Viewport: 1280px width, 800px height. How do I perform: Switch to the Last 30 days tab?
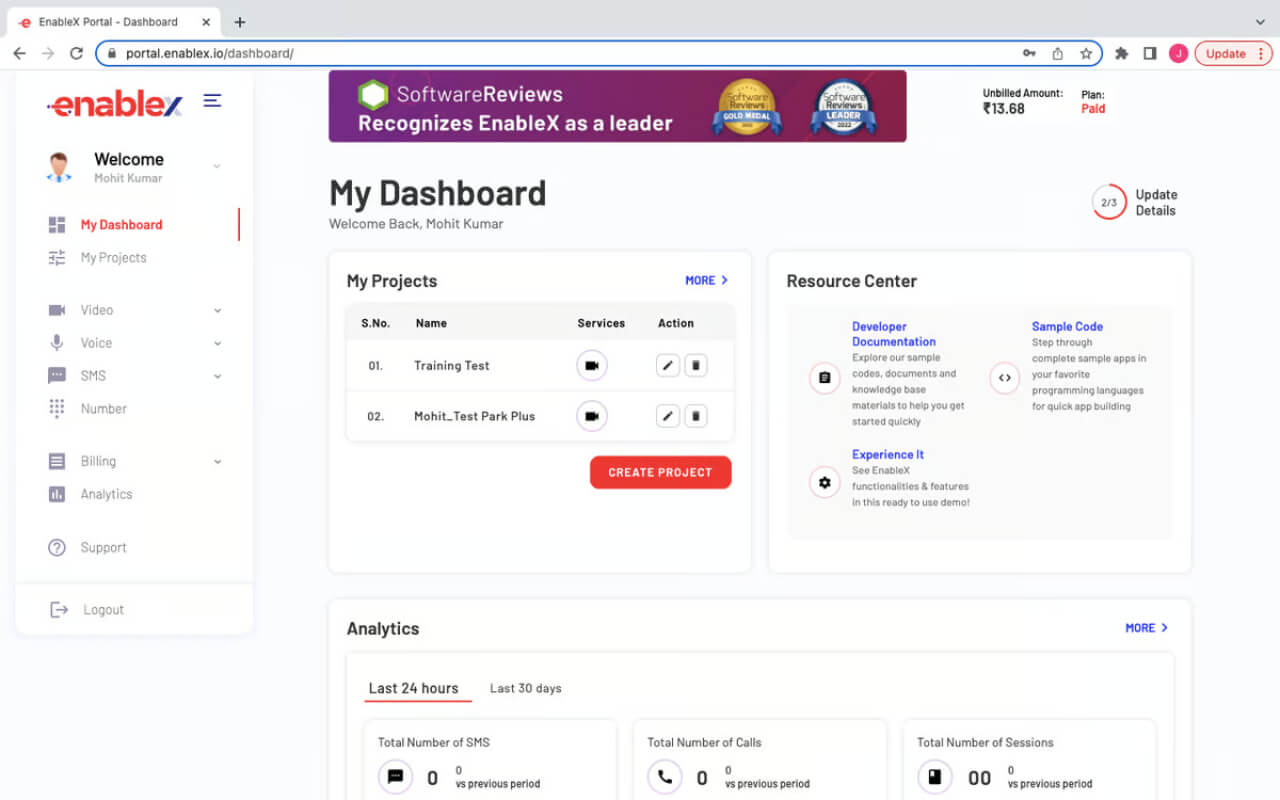(x=526, y=688)
